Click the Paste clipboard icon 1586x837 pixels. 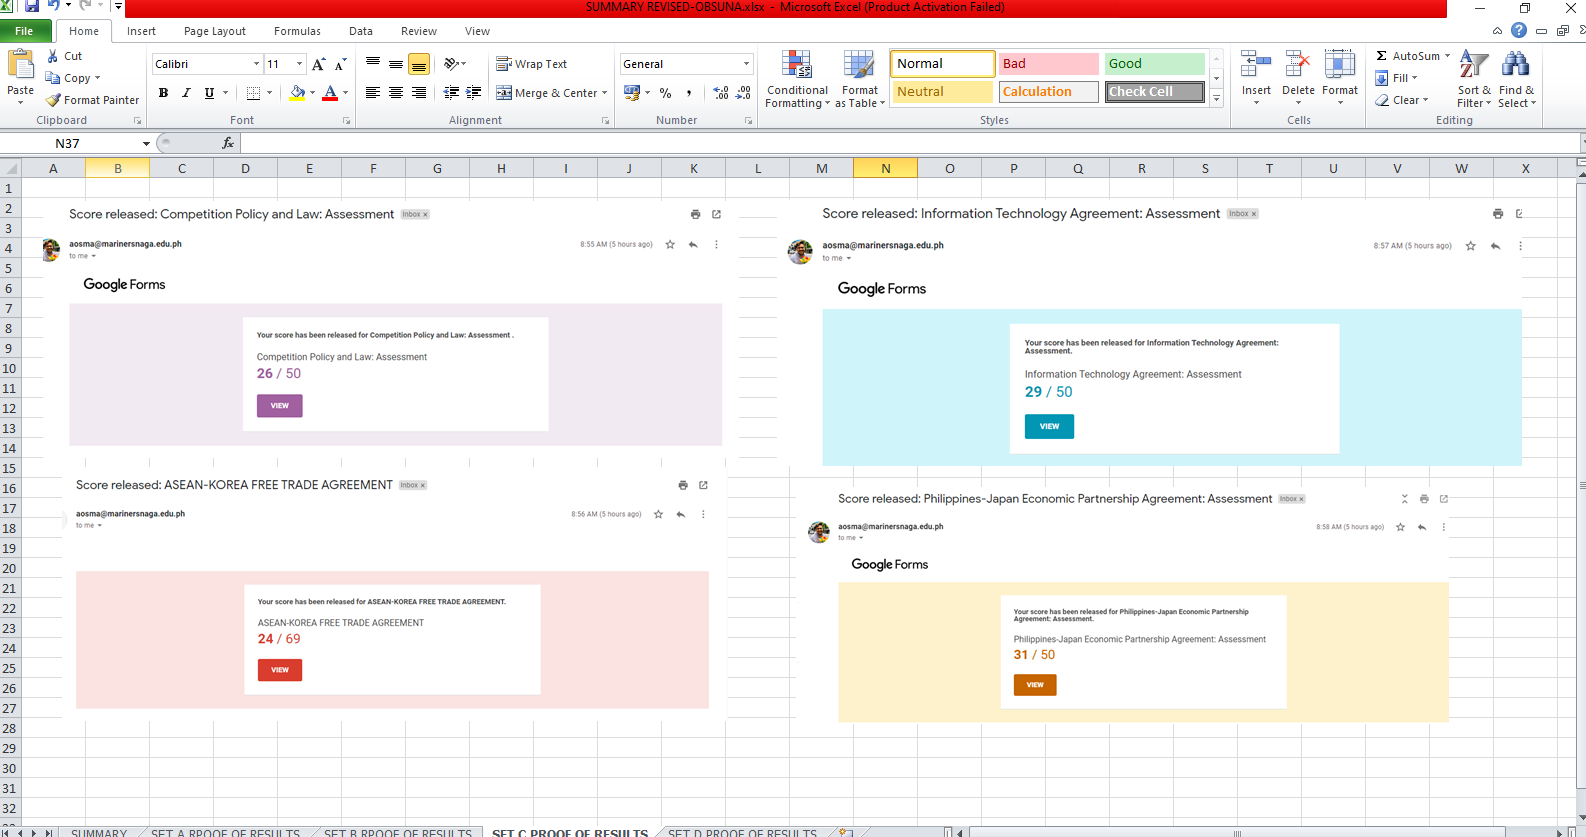click(20, 66)
